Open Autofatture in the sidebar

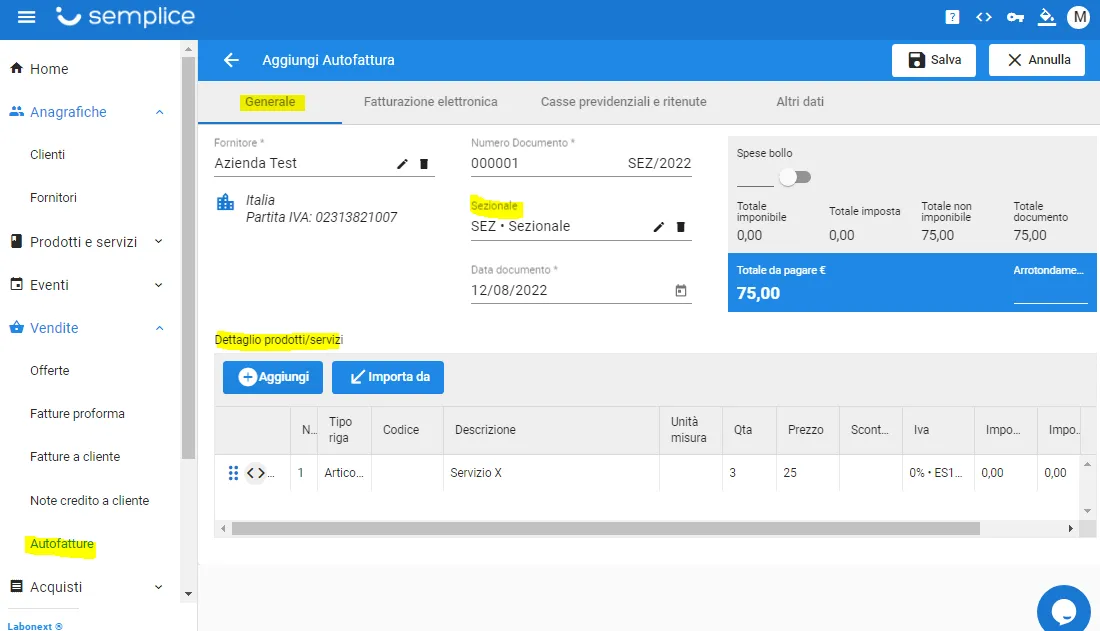coord(62,544)
